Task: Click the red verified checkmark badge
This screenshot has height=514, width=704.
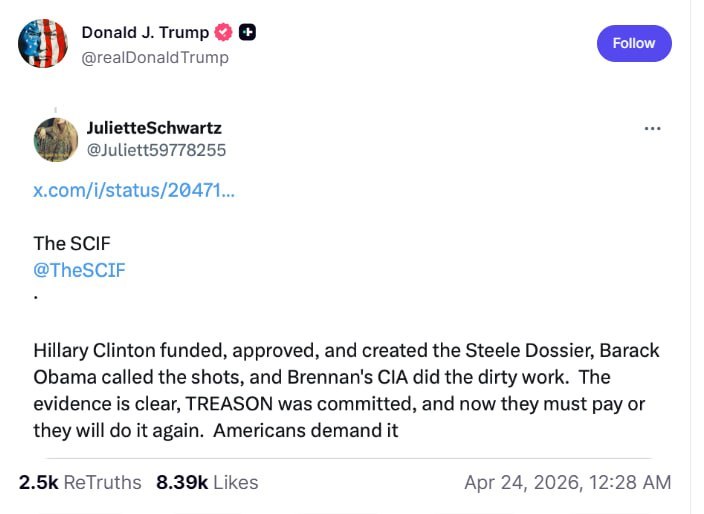Action: click(x=224, y=32)
